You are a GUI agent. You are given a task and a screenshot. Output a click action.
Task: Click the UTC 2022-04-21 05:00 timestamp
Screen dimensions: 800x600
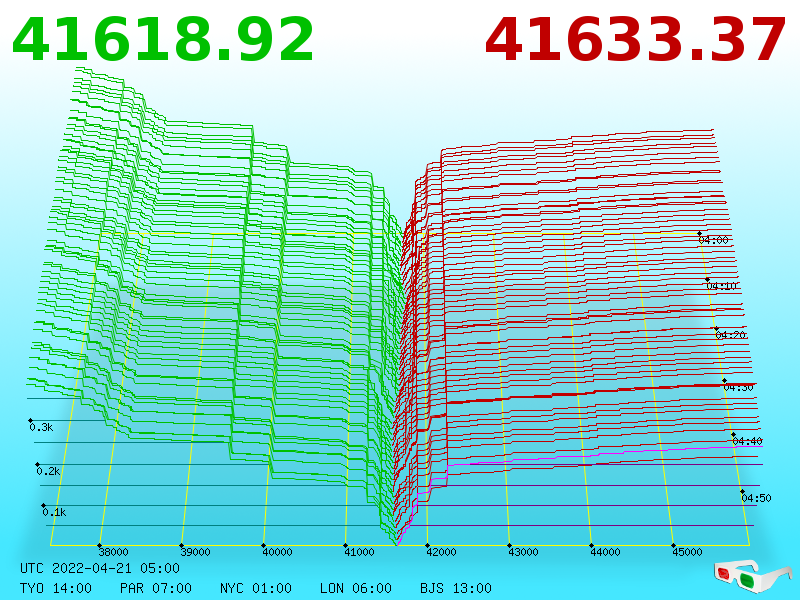100,568
